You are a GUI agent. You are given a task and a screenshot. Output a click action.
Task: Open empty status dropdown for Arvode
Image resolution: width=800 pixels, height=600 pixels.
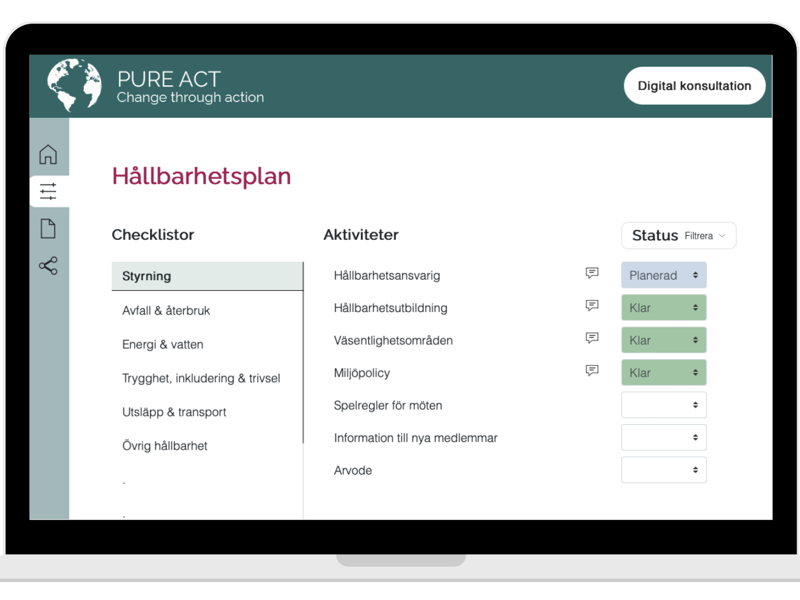664,470
